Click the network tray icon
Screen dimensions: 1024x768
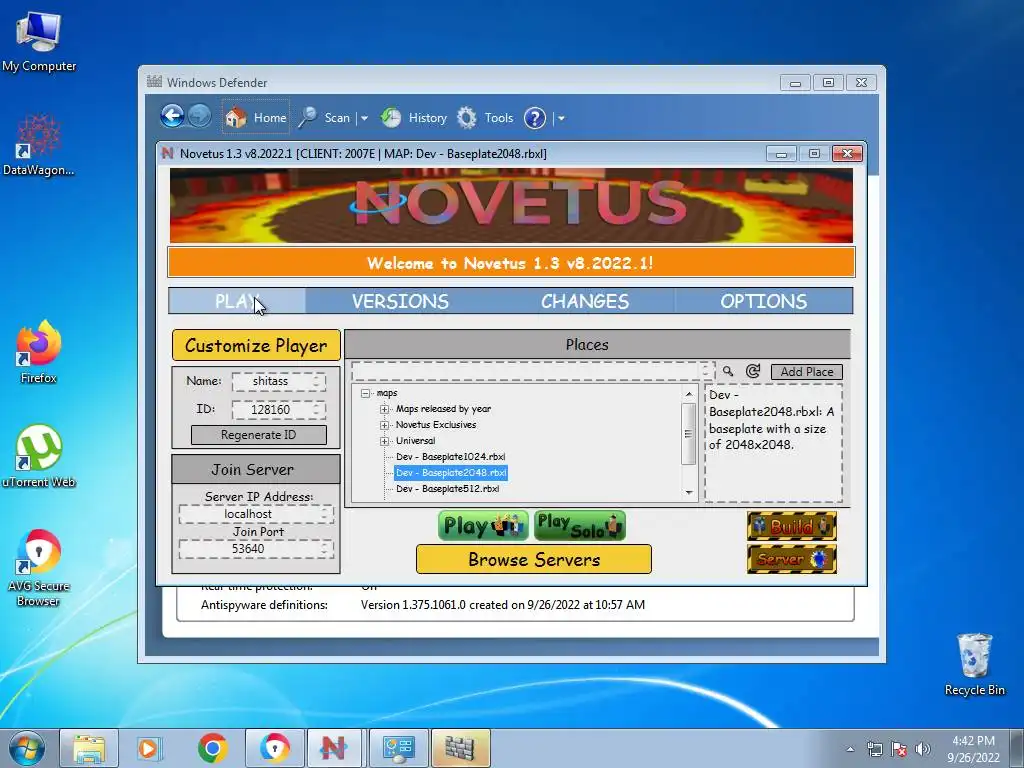click(874, 749)
